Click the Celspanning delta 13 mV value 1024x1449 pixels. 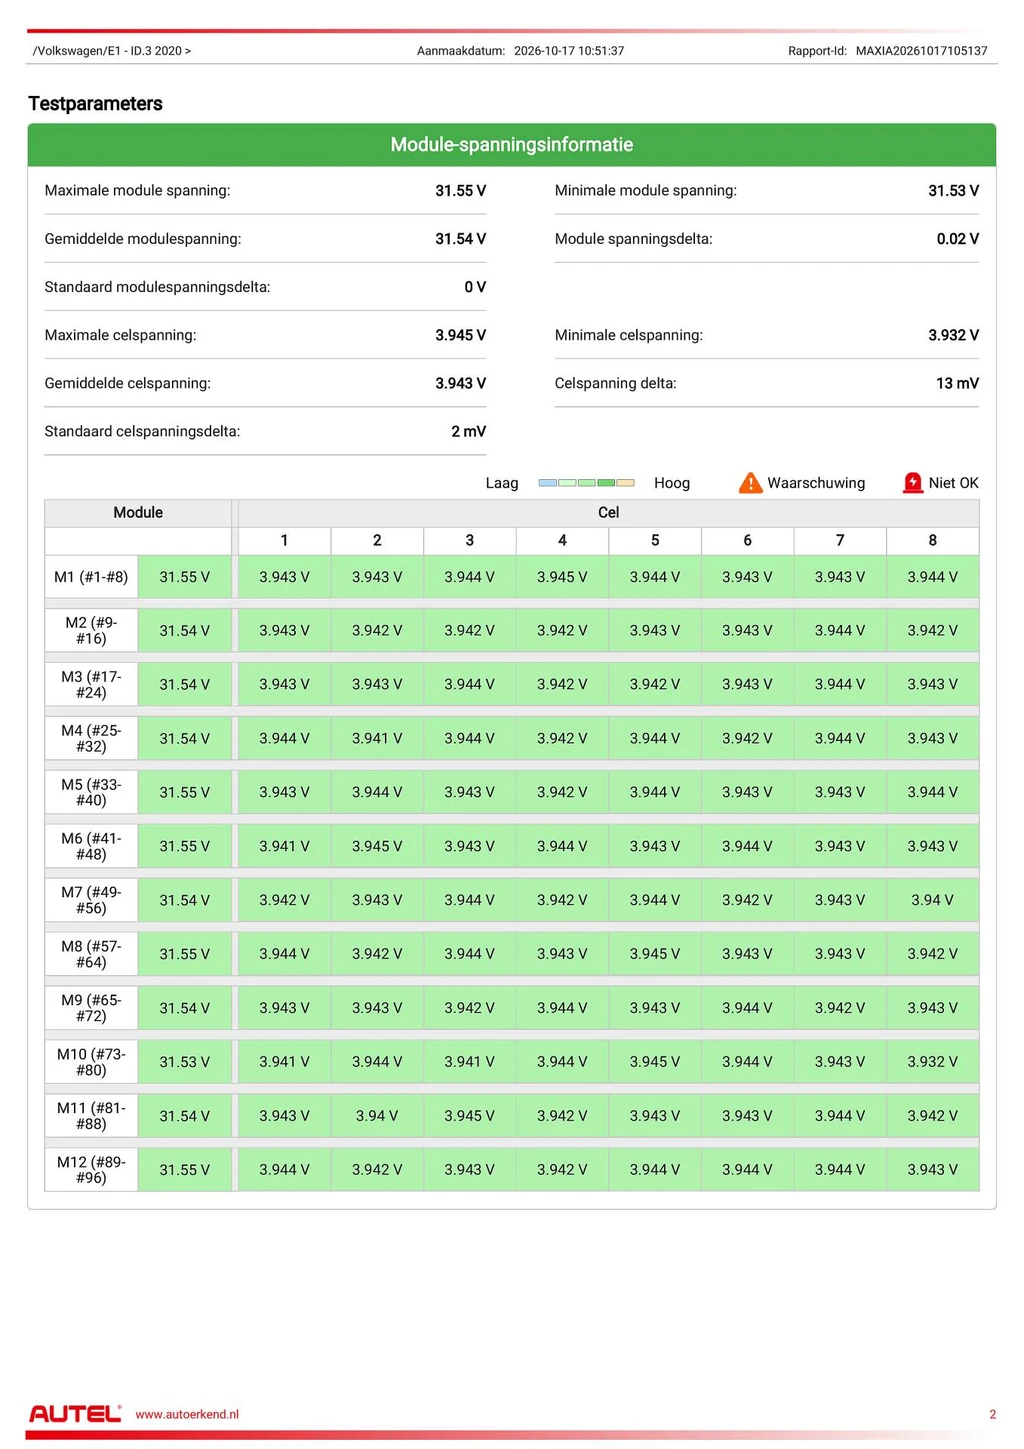coord(957,383)
